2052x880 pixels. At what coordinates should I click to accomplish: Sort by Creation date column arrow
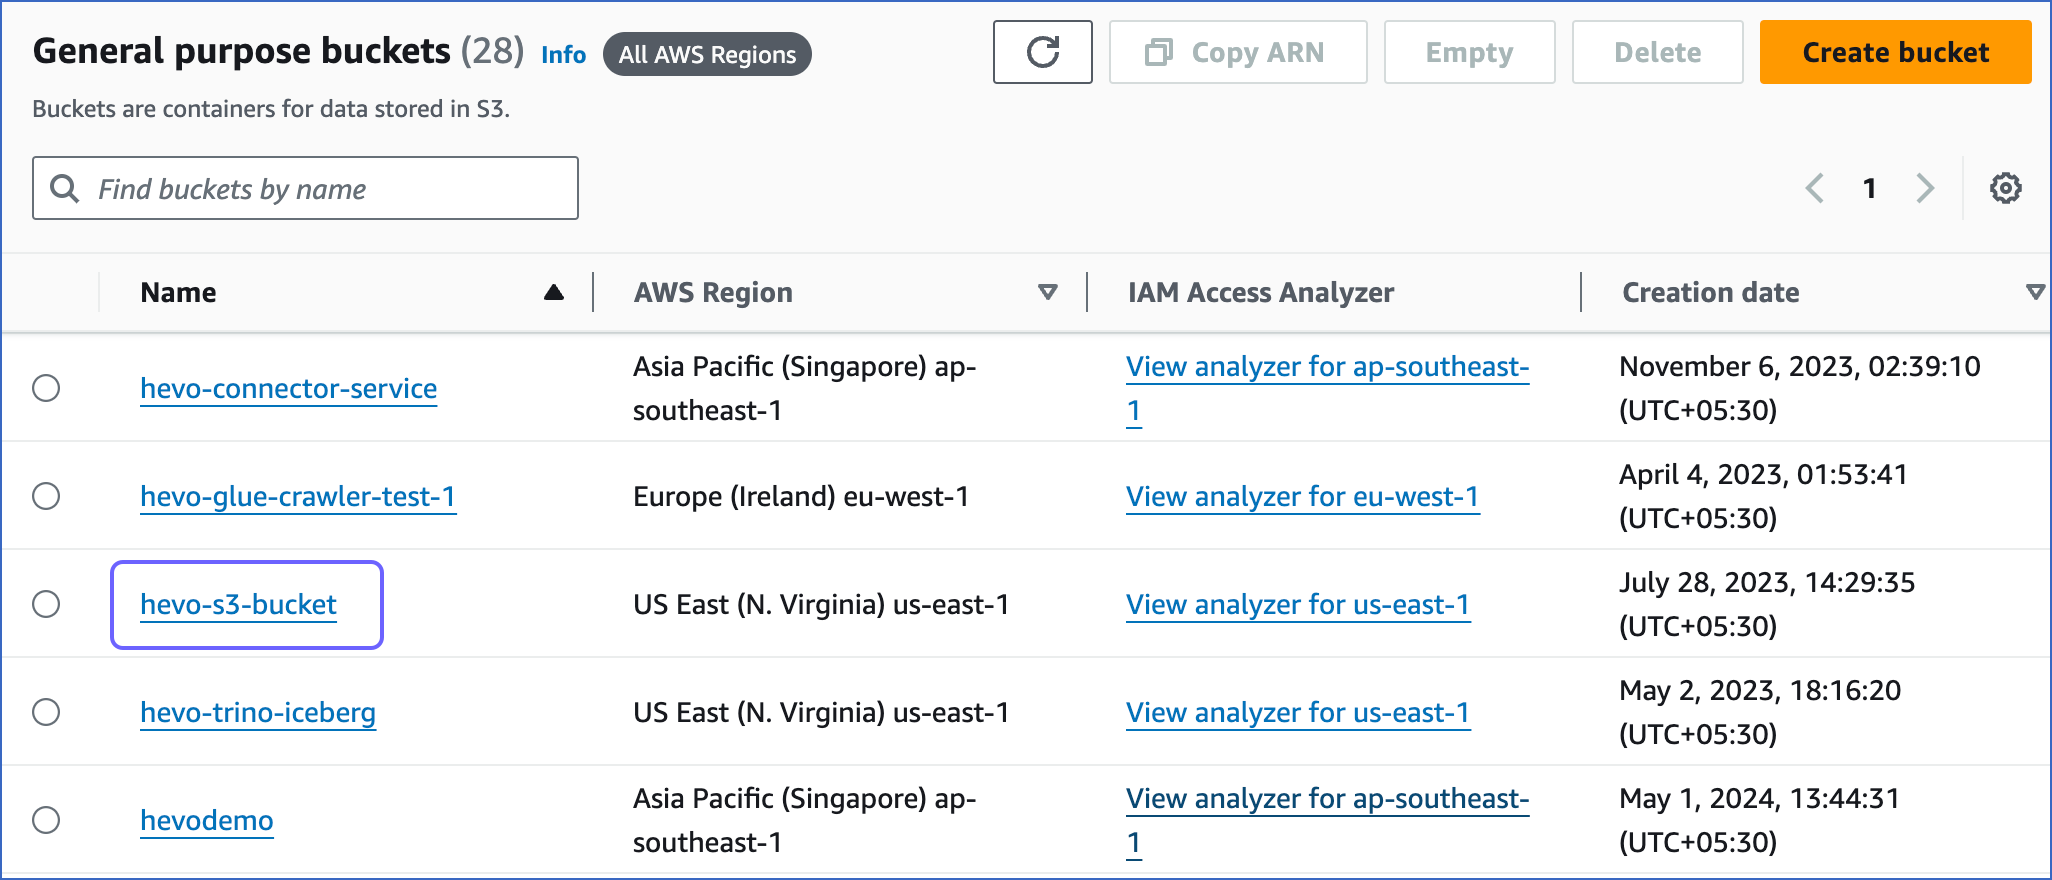coord(2035,292)
